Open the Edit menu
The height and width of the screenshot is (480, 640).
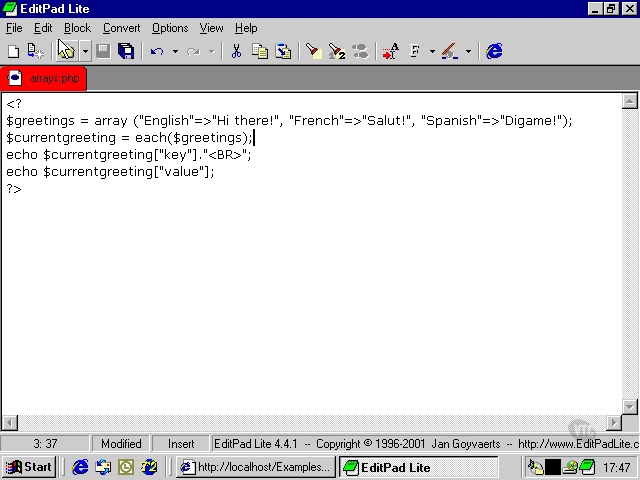[43, 28]
